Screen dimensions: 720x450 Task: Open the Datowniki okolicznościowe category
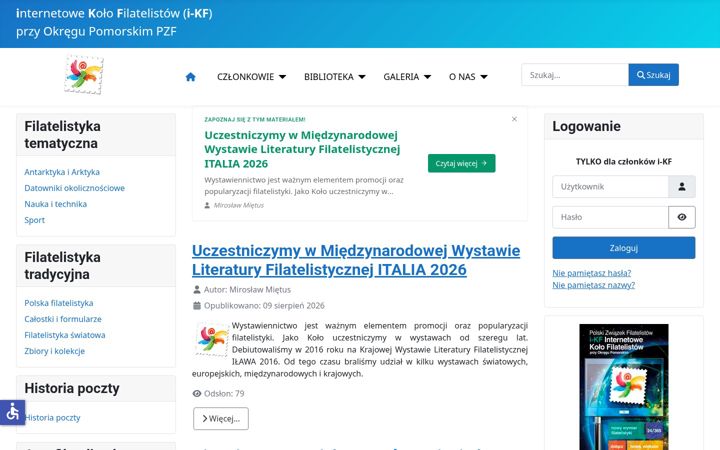pyautogui.click(x=74, y=188)
